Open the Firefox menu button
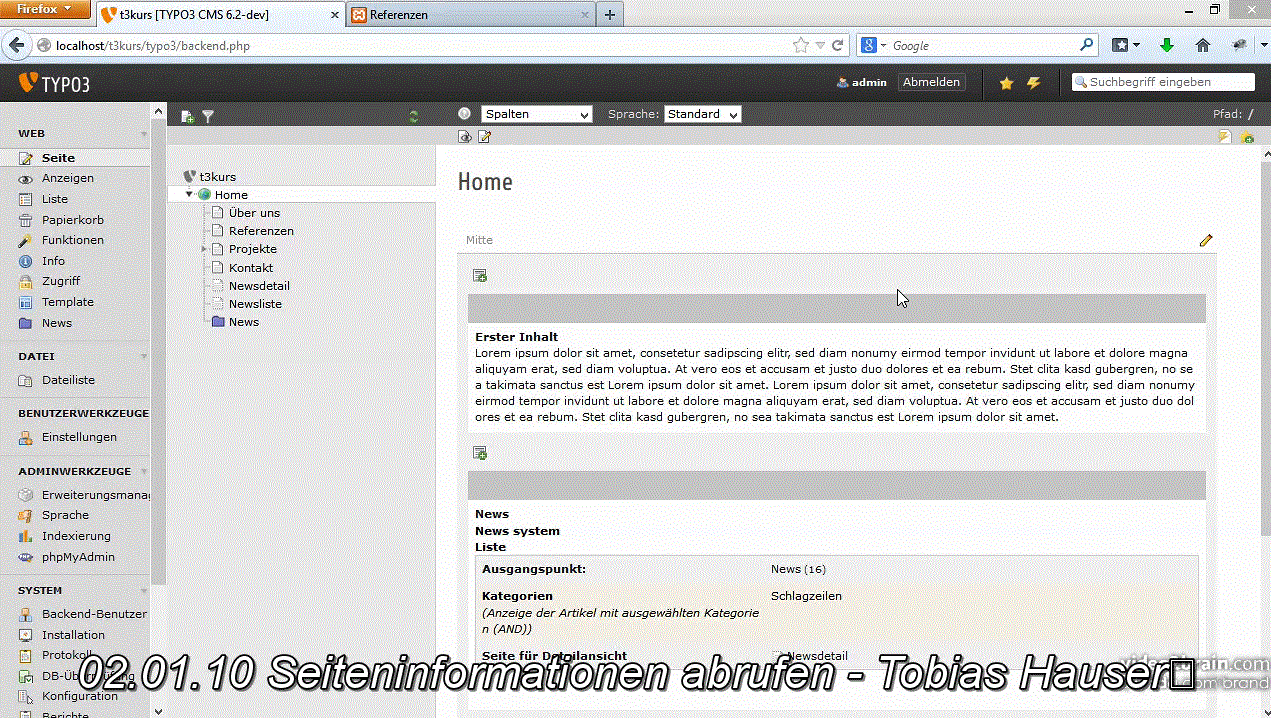This screenshot has width=1271, height=718. tap(46, 9)
